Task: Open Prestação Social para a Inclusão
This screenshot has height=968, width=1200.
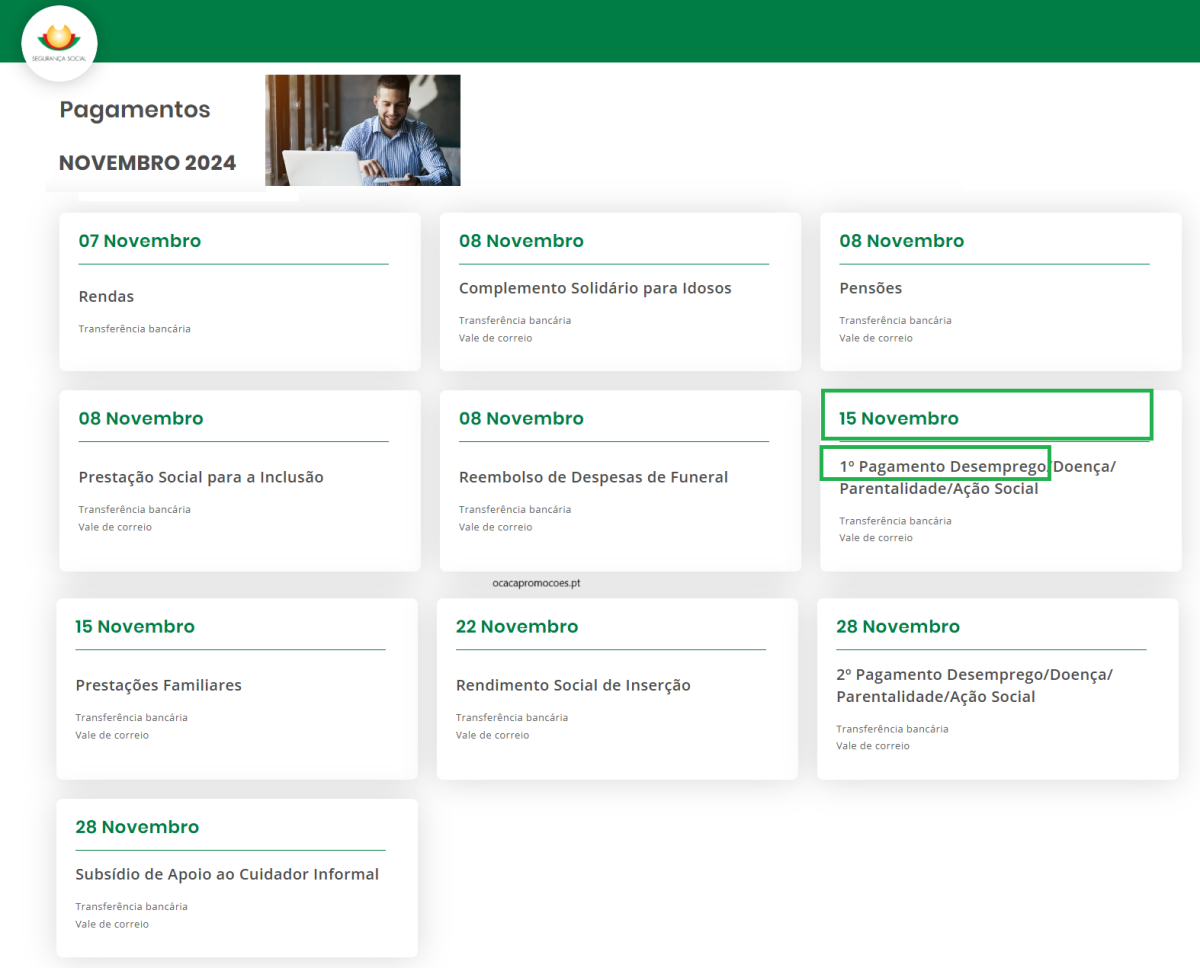Action: tap(201, 478)
